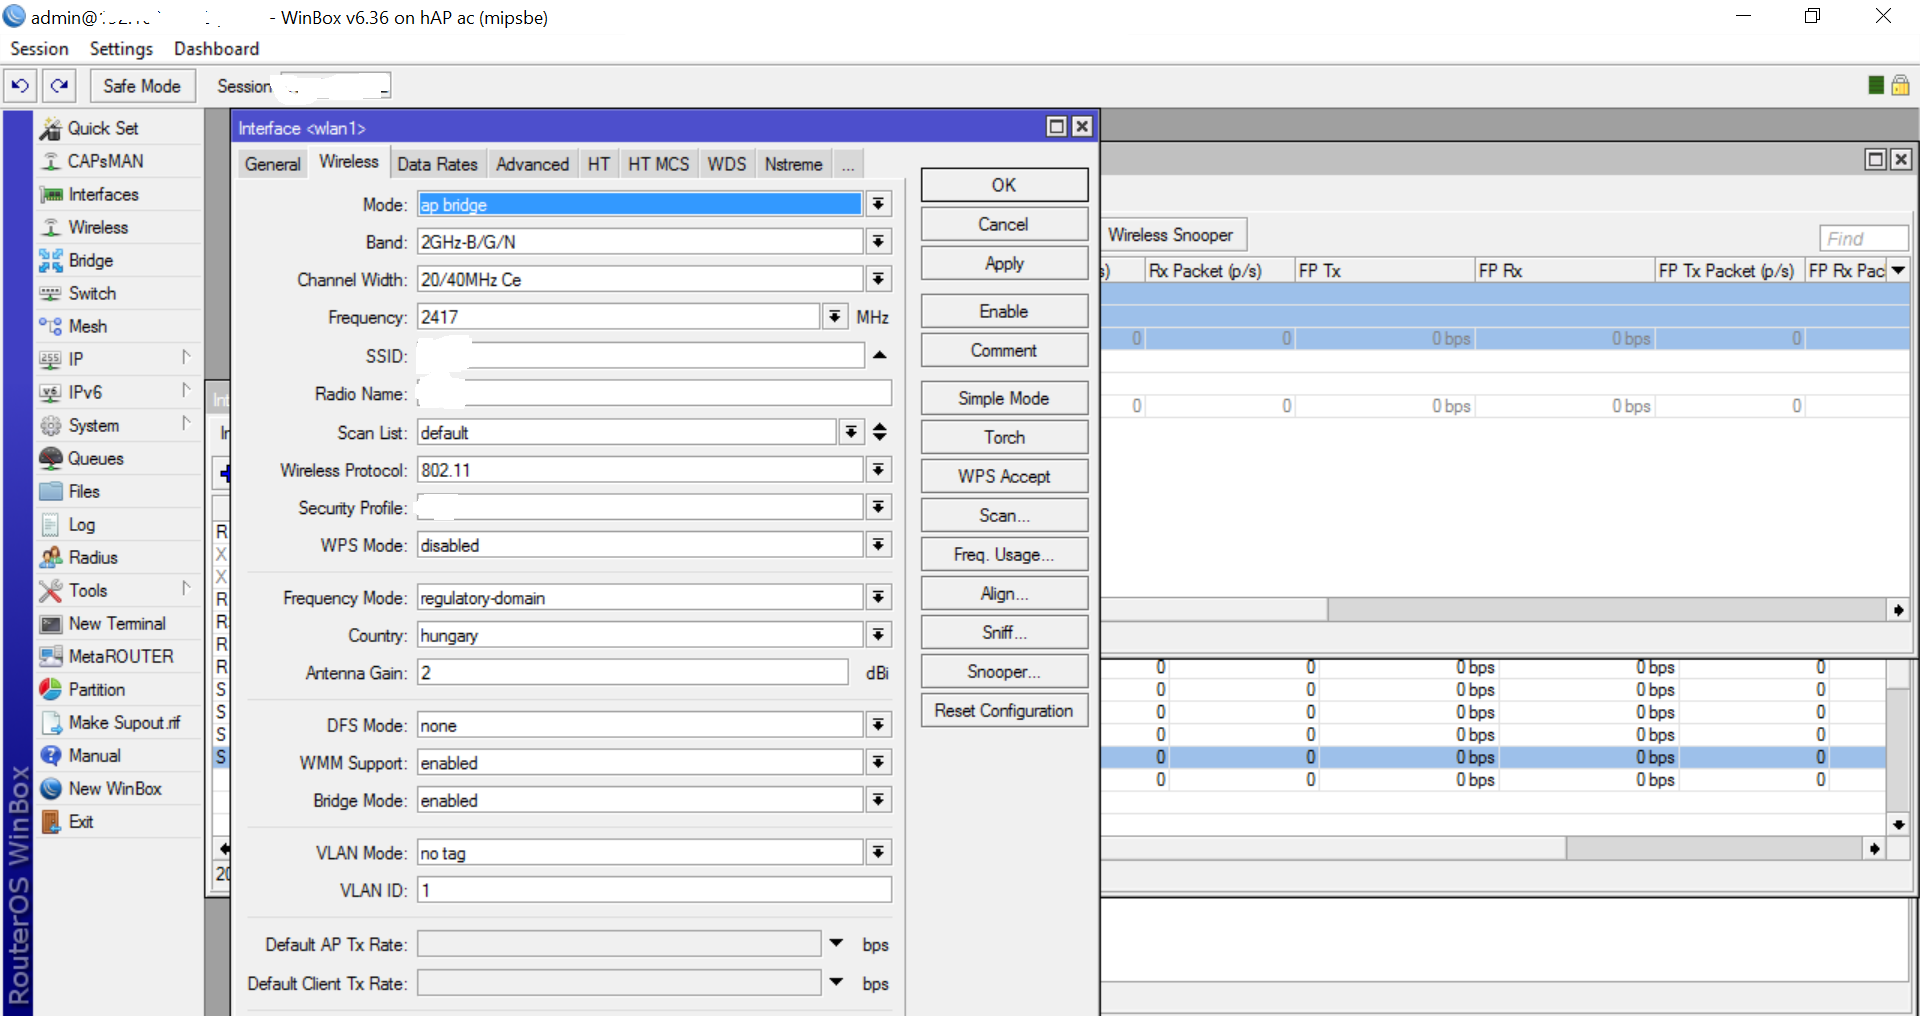
Task: Expand the VLAN Mode dropdown arrow
Action: pos(878,853)
